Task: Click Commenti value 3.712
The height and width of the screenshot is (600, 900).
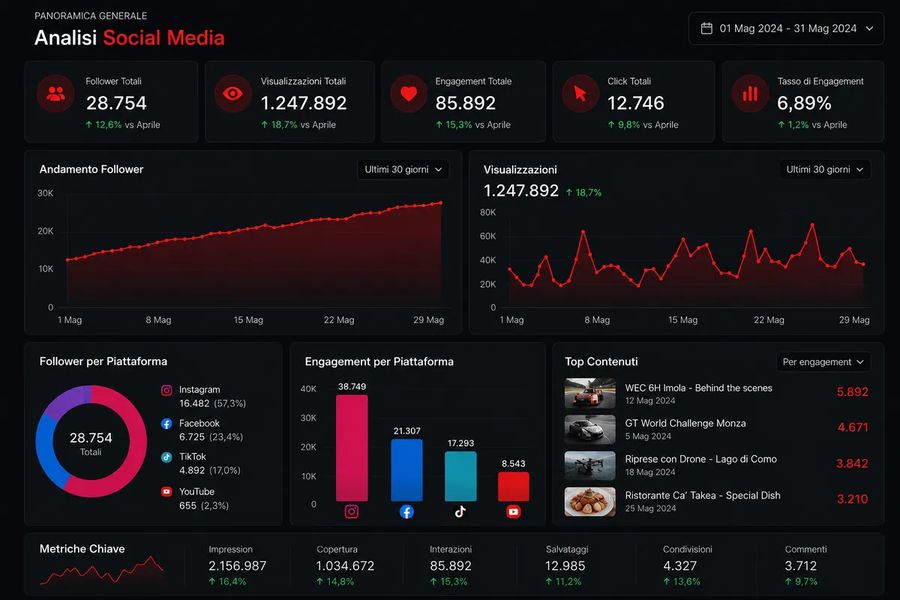Action: (x=801, y=566)
